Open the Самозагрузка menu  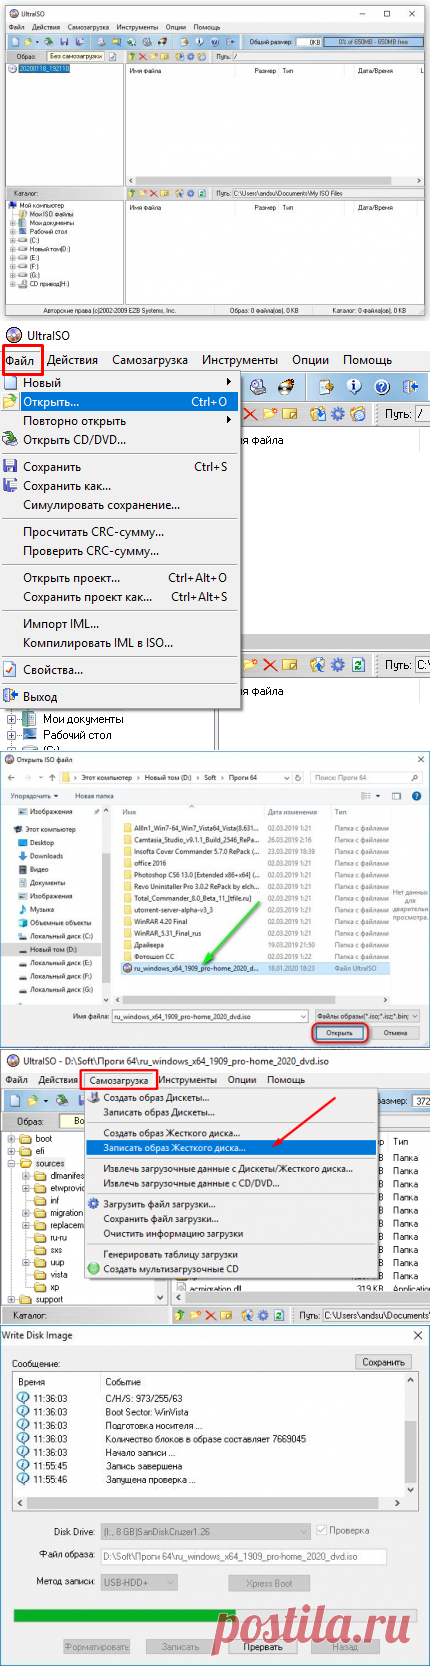pos(119,1080)
